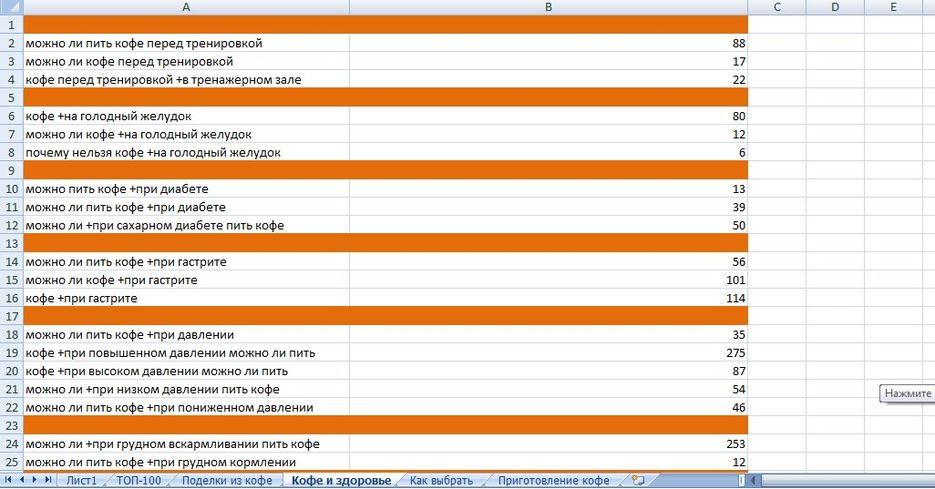The image size is (935, 489).
Task: Select row 13 header
Action: tap(11, 243)
